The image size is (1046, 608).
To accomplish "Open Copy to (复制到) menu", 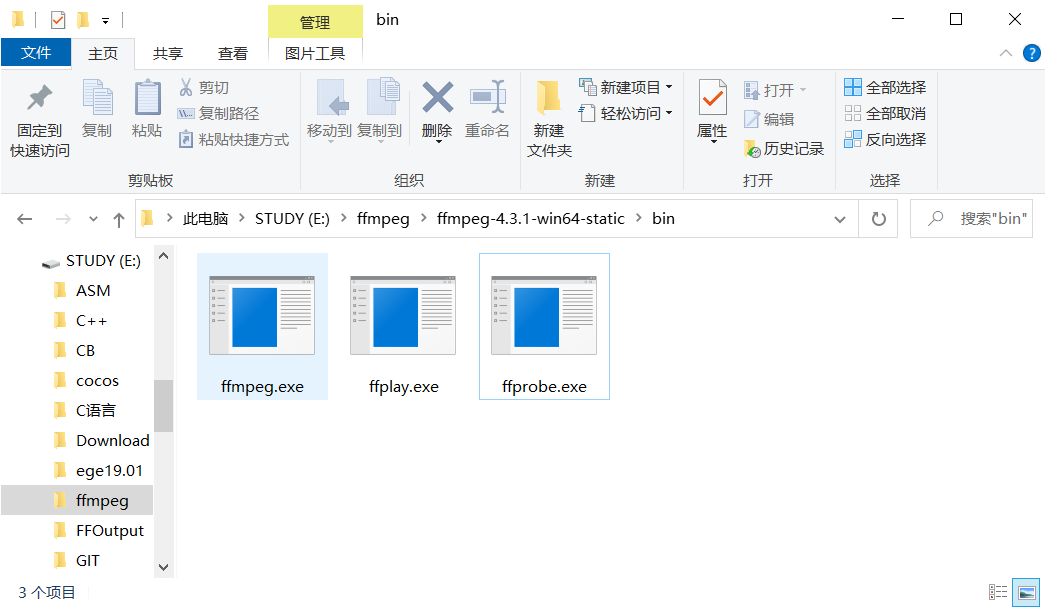I will [380, 111].
